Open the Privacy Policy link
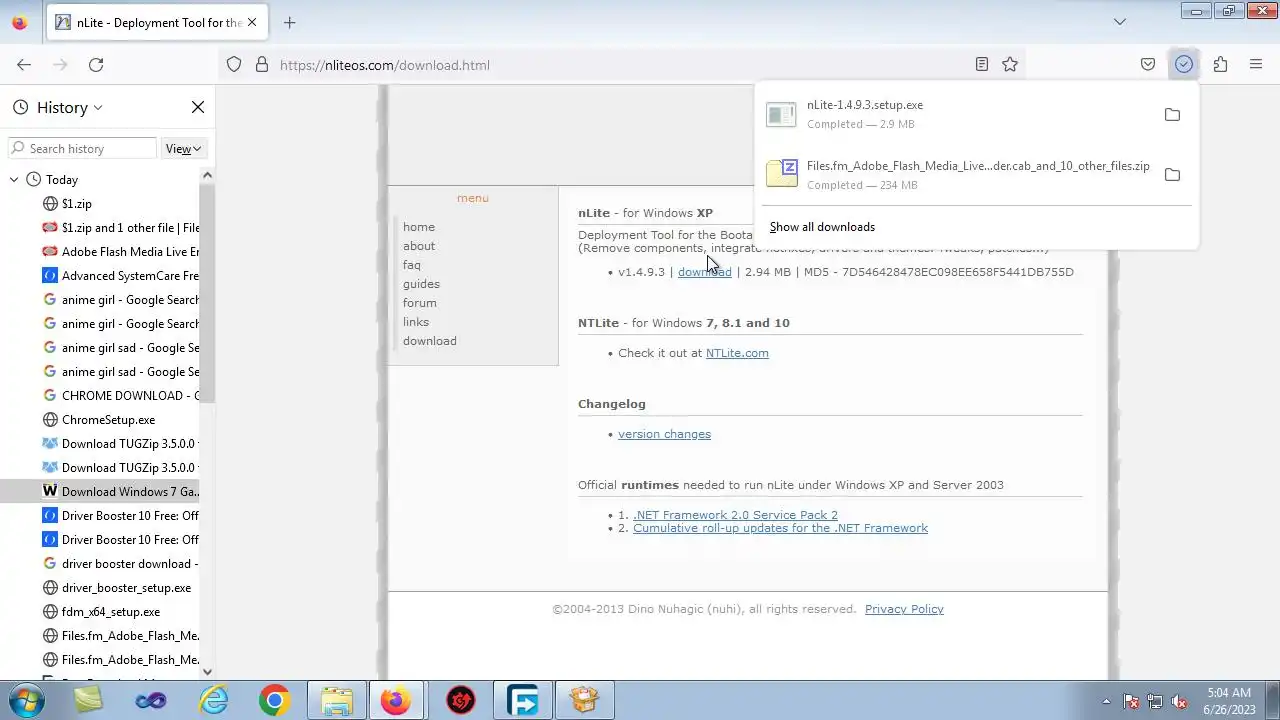Image resolution: width=1280 pixels, height=720 pixels. point(904,609)
